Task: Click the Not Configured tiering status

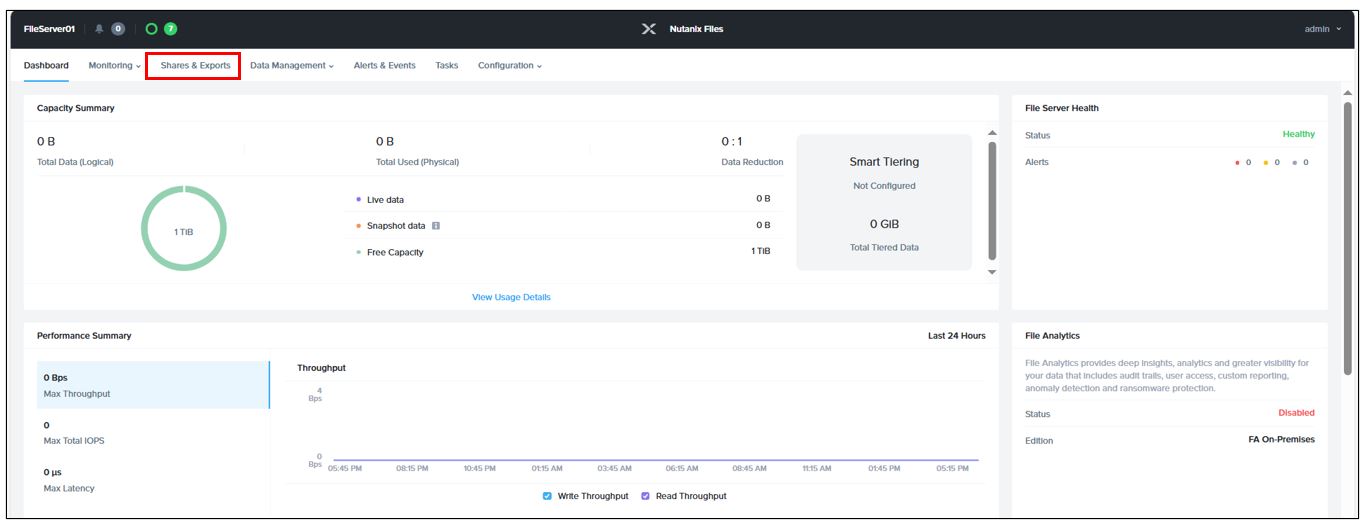Action: click(x=884, y=185)
